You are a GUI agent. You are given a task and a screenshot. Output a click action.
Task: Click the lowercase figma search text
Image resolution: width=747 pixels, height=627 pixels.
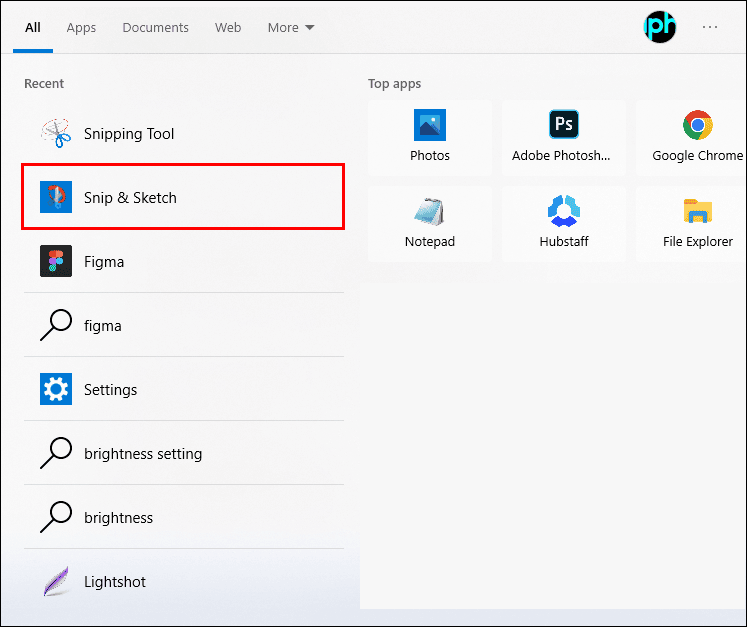pyautogui.click(x=102, y=326)
